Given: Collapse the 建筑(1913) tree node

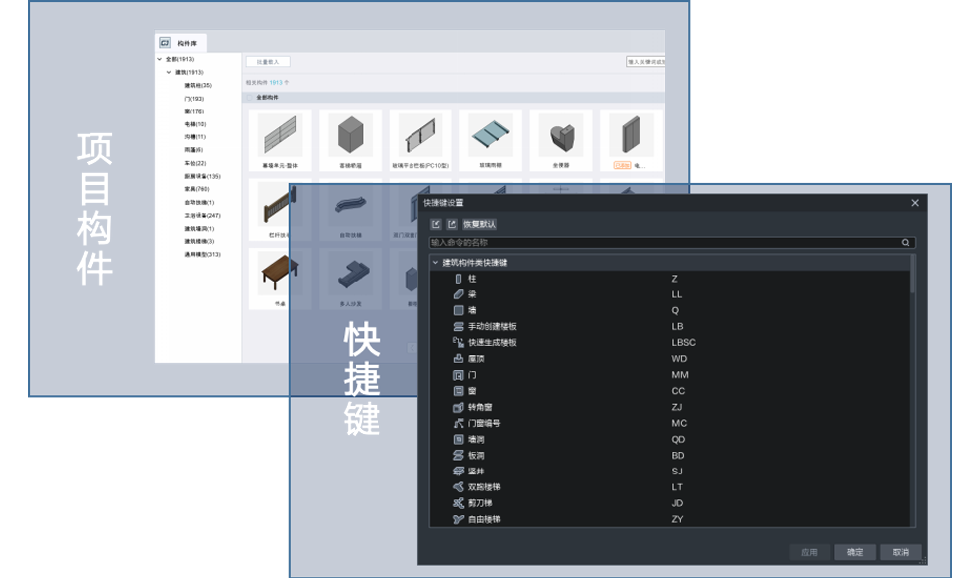Looking at the screenshot, I should [x=169, y=72].
